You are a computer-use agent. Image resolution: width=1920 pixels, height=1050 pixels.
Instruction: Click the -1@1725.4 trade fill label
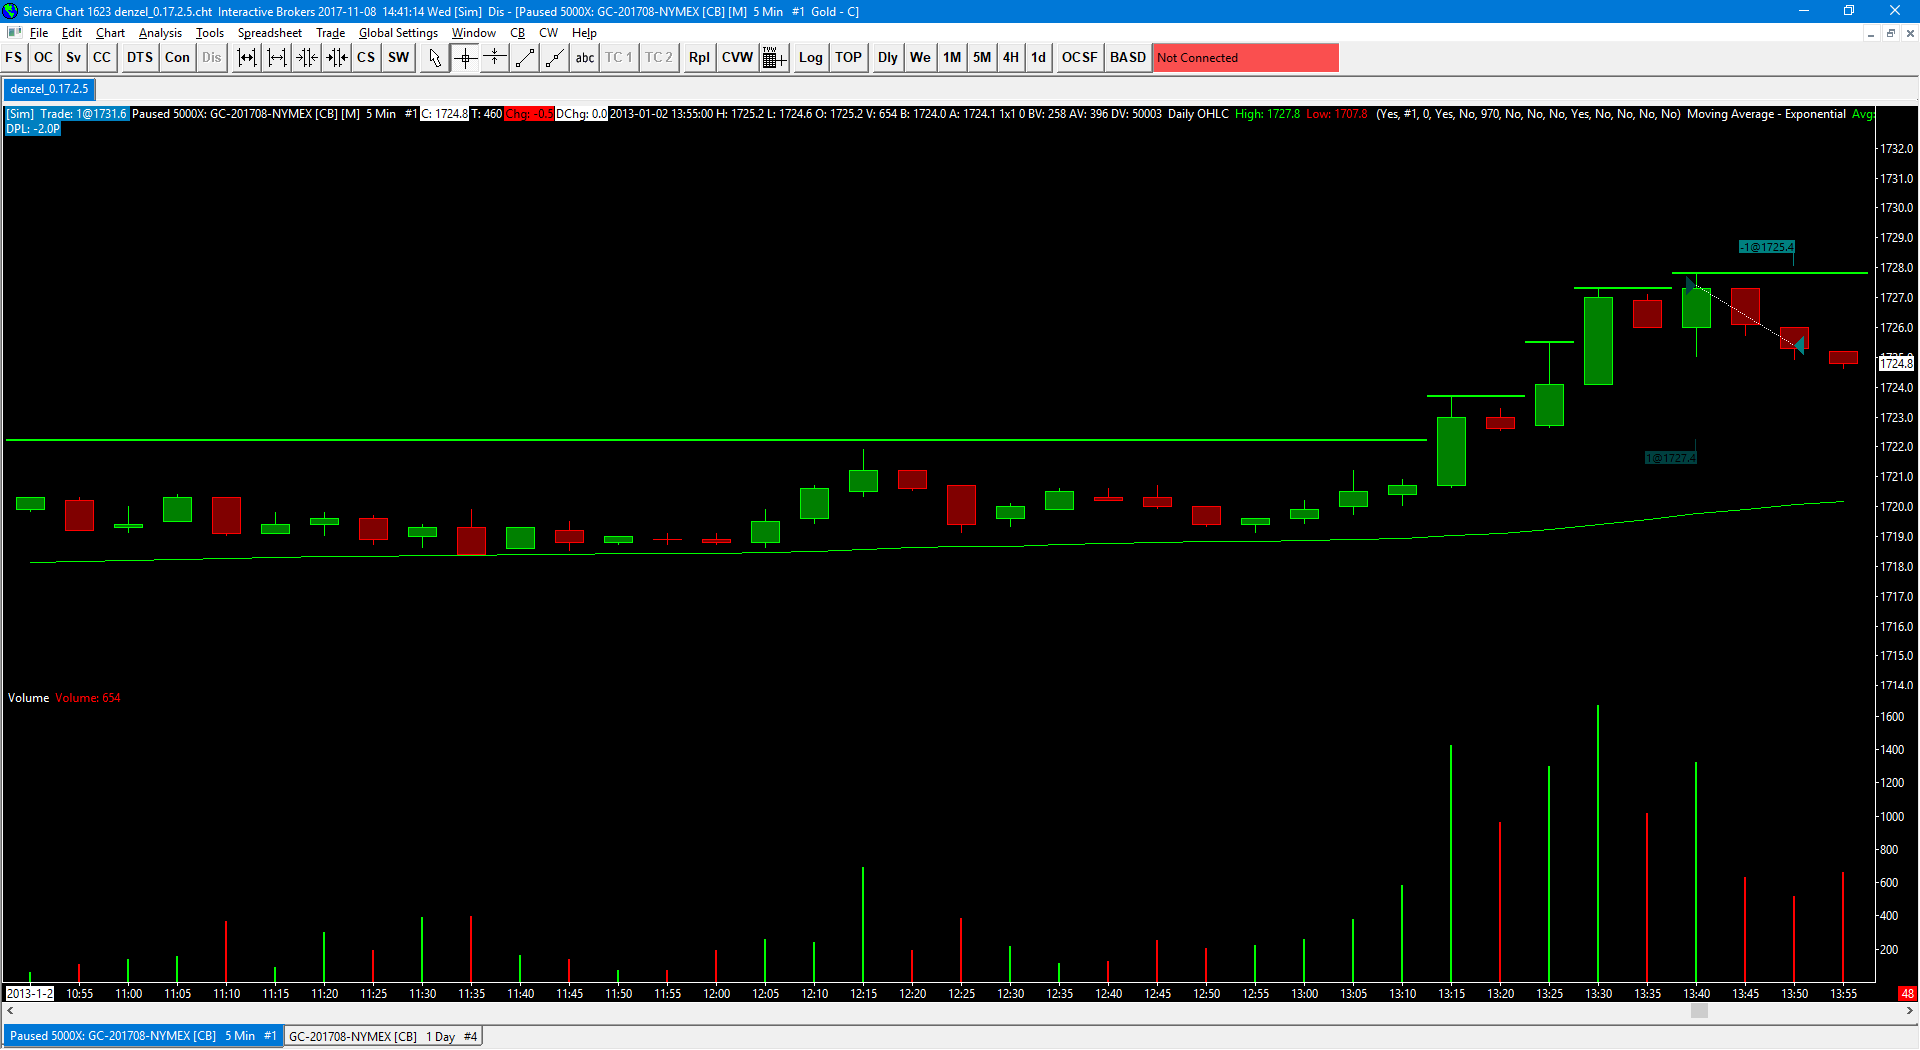click(1767, 247)
